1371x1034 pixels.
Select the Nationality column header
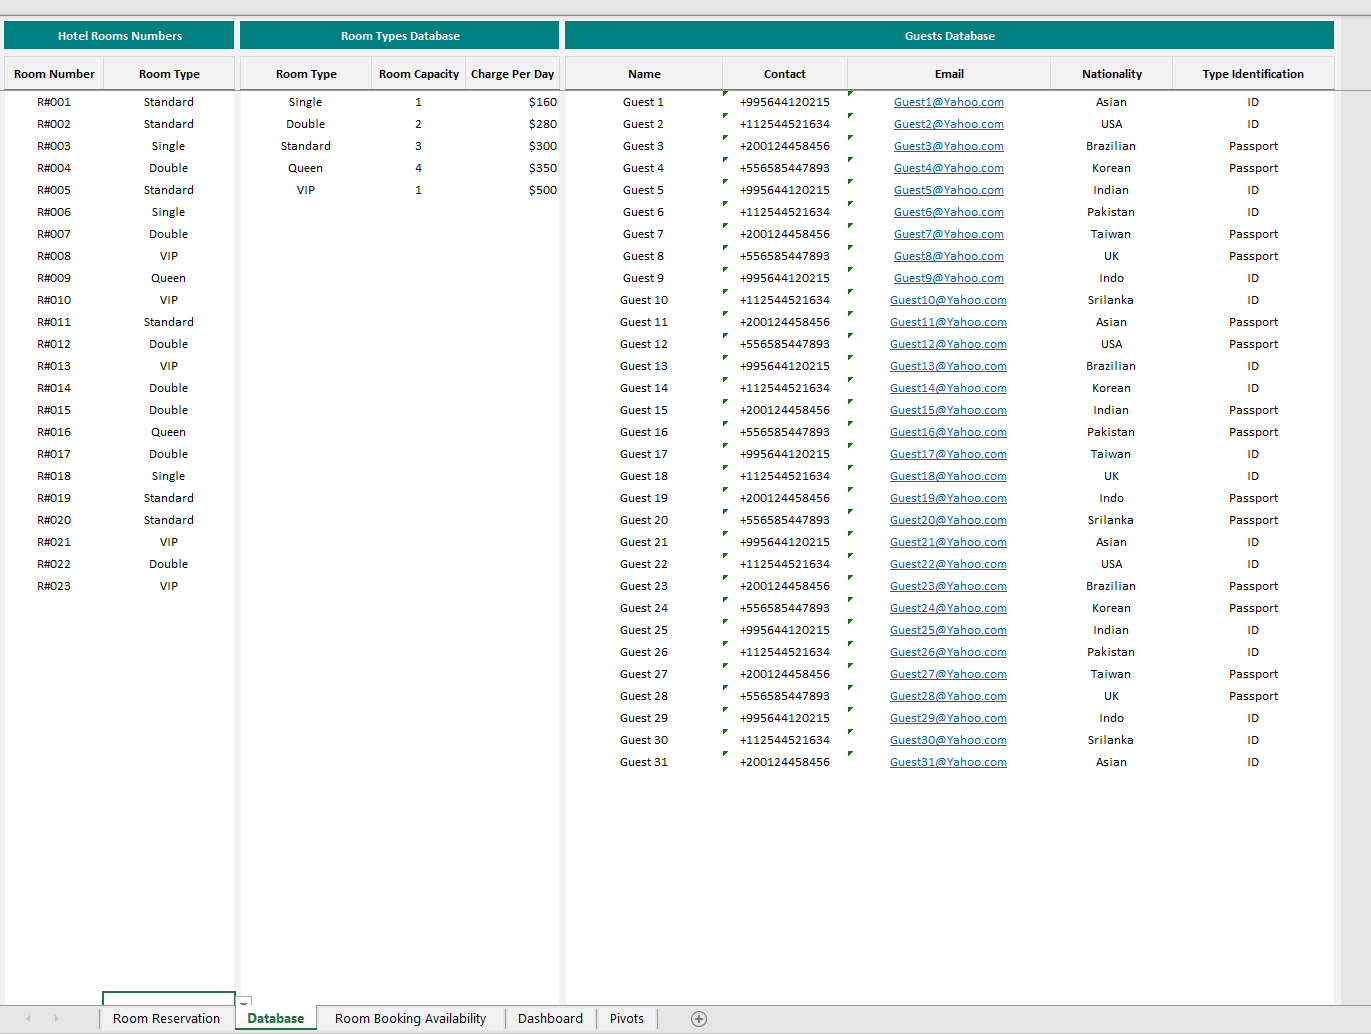[x=1112, y=74]
